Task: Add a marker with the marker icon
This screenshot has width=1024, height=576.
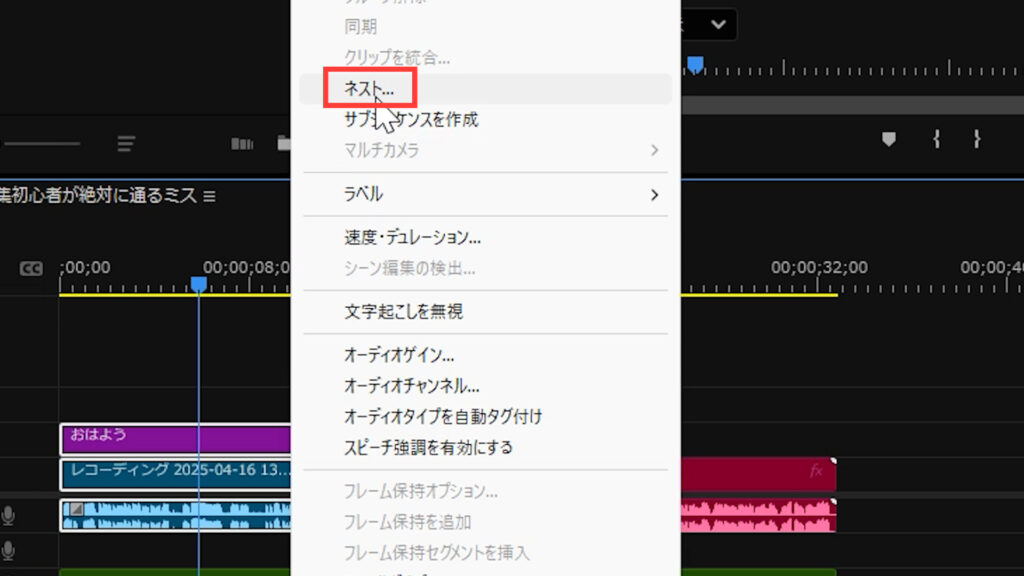Action: (x=889, y=139)
